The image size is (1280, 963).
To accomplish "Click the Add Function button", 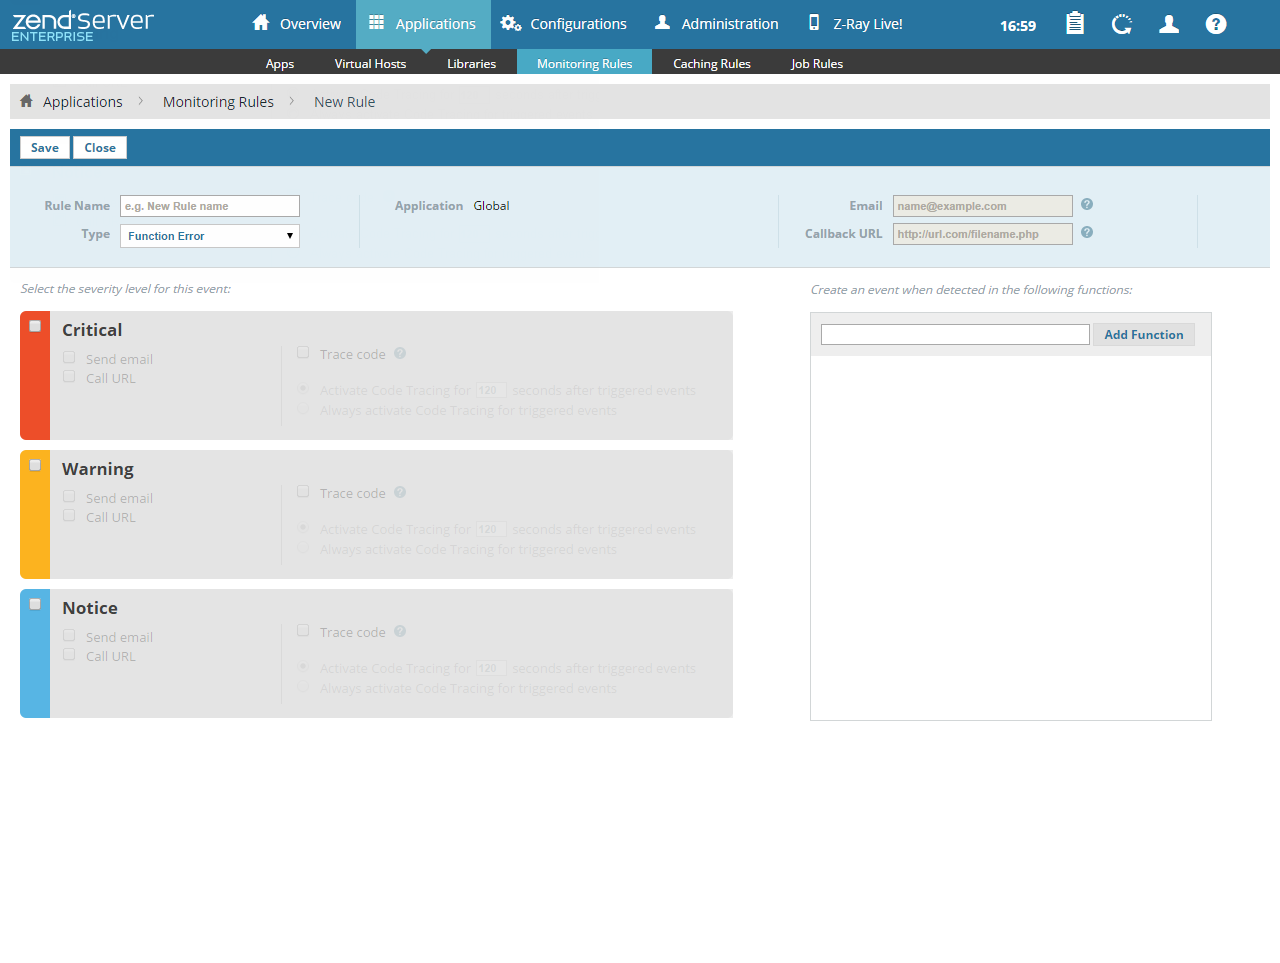I will pos(1143,335).
